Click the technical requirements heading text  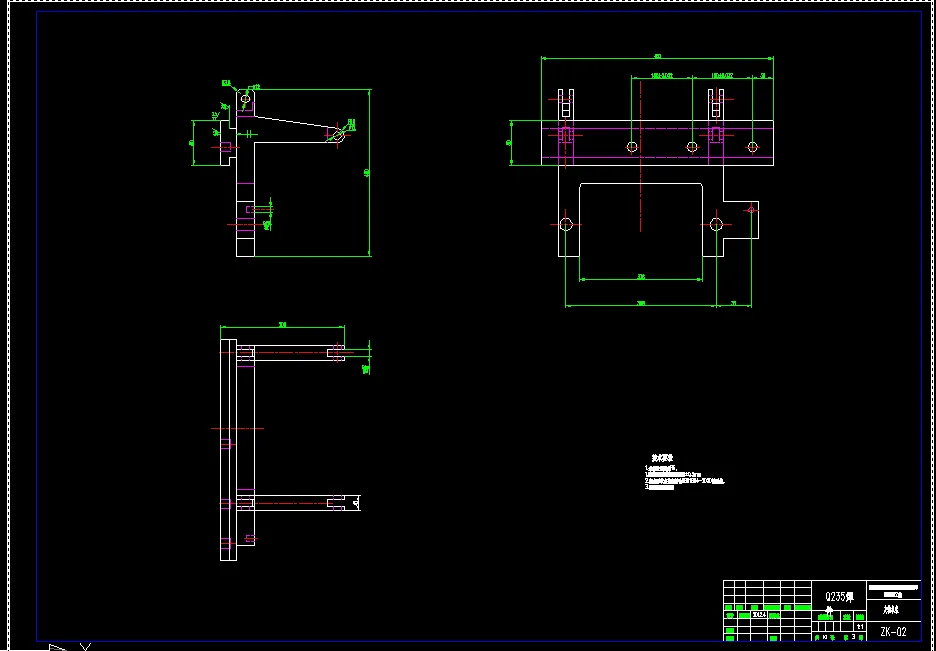coord(662,458)
